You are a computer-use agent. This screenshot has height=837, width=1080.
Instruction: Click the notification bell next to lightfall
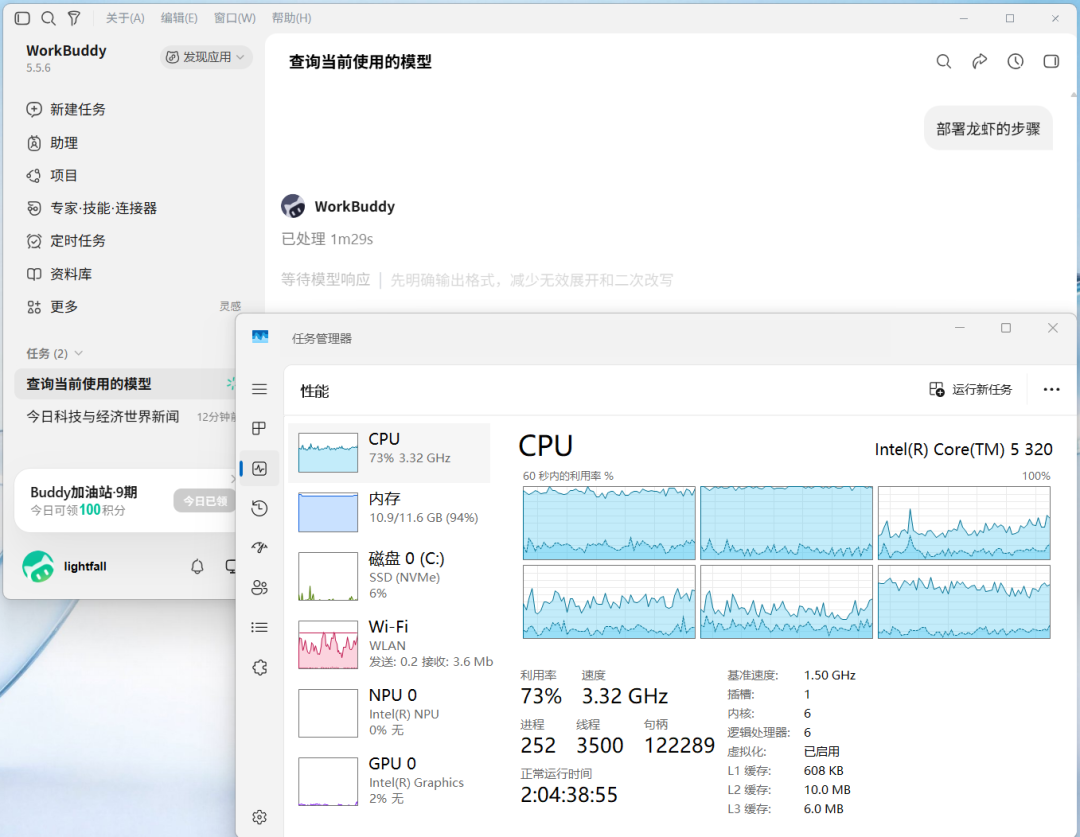point(197,566)
